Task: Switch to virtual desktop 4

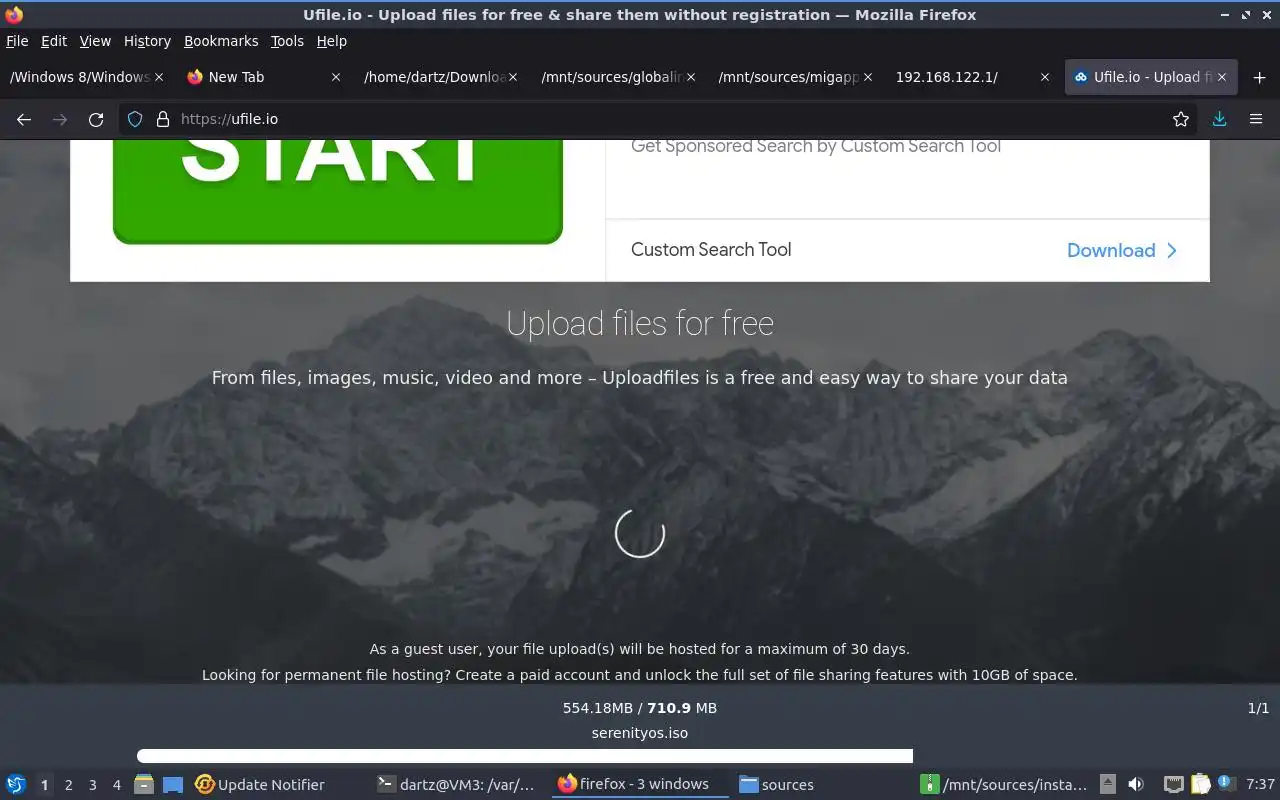Action: 116,785
